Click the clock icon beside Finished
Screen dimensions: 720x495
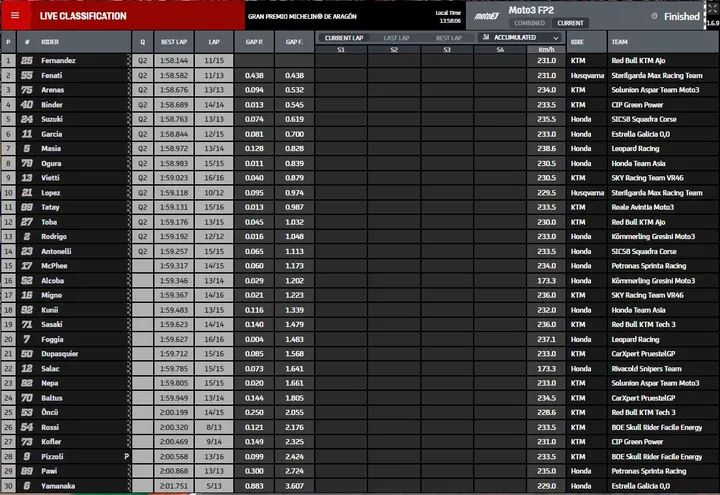pyautogui.click(x=654, y=16)
